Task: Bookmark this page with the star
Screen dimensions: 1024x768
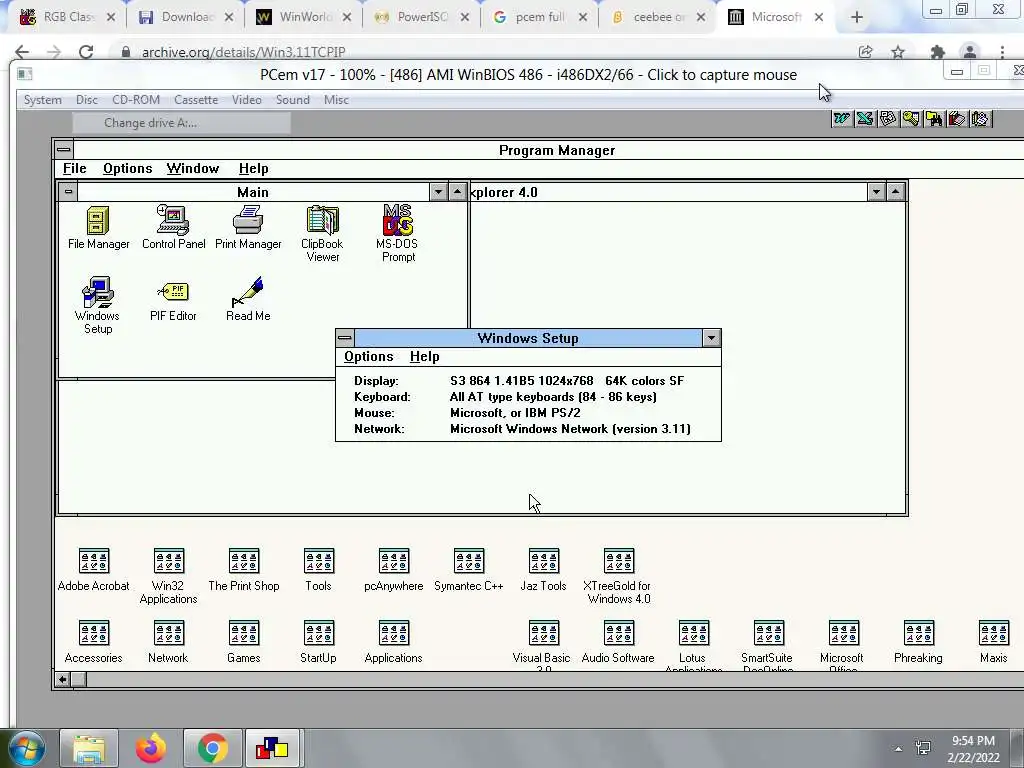Action: [898, 52]
